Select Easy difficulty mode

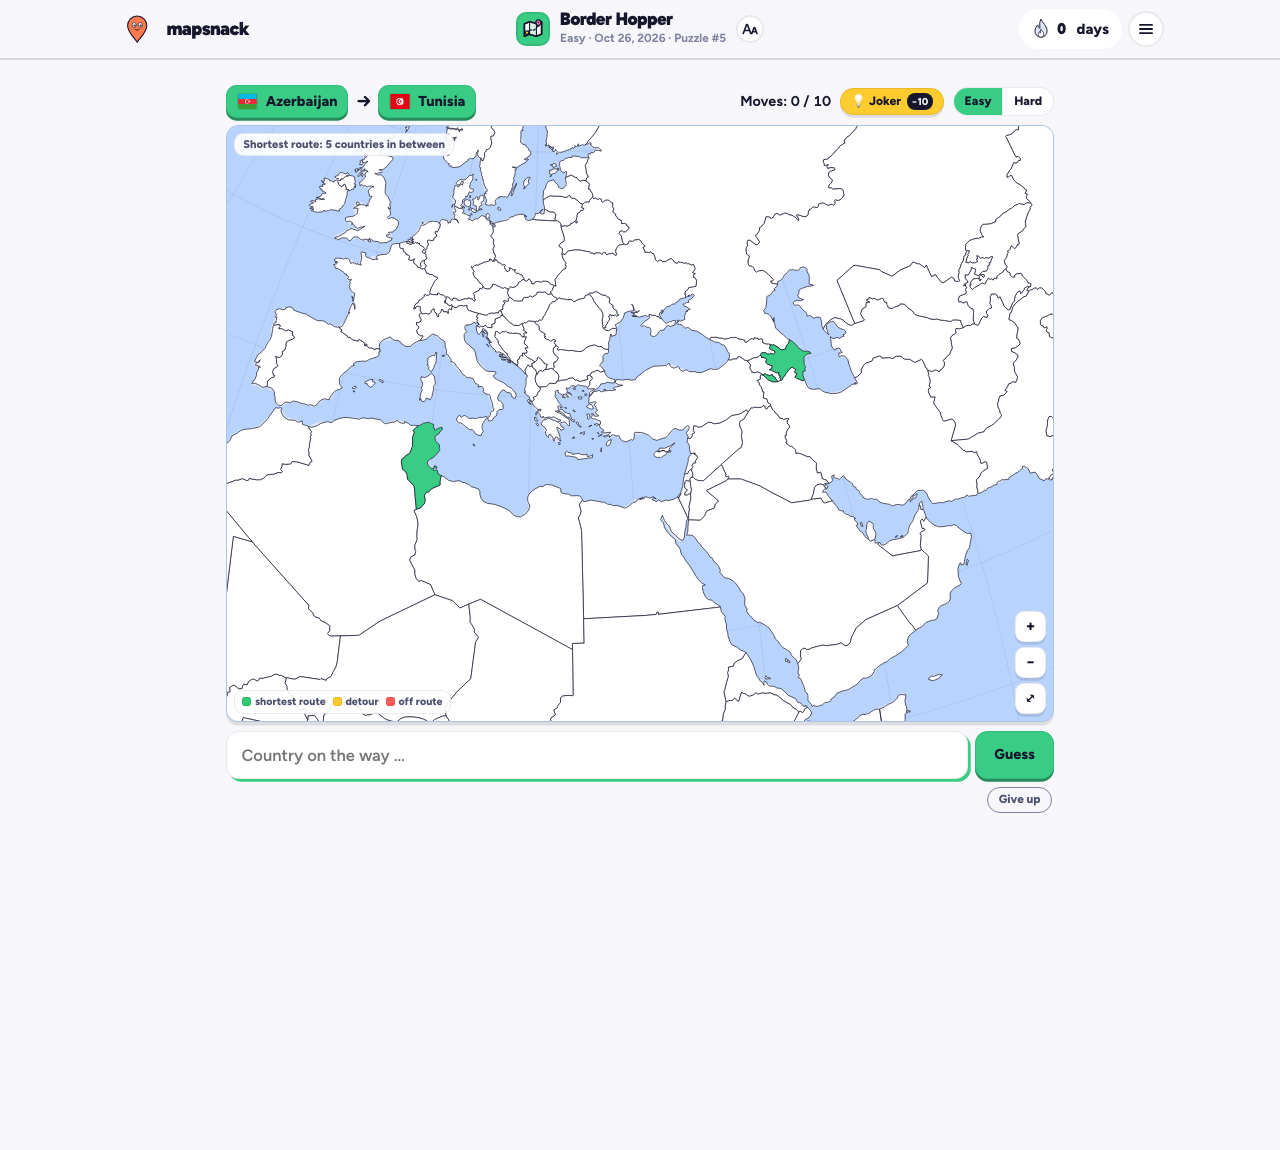point(978,101)
